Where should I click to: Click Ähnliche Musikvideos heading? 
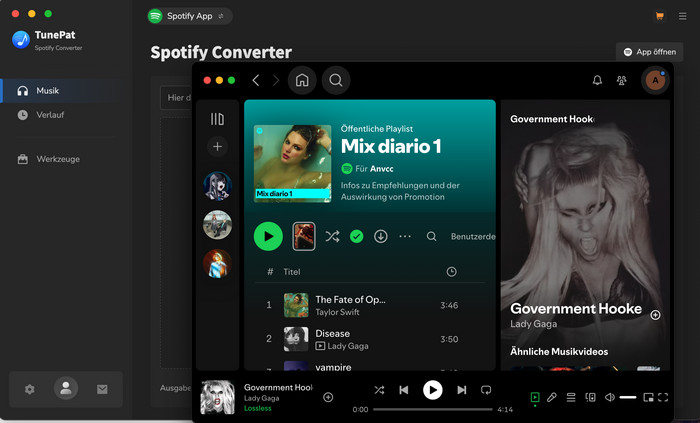tap(559, 352)
